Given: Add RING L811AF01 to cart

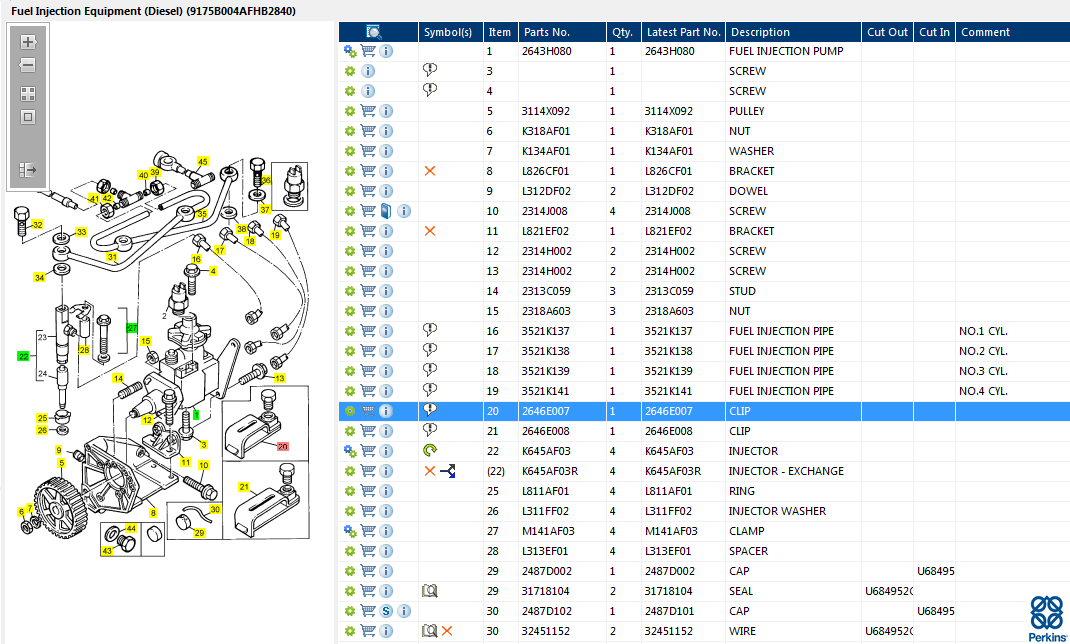Looking at the screenshot, I should pyautogui.click(x=368, y=491).
